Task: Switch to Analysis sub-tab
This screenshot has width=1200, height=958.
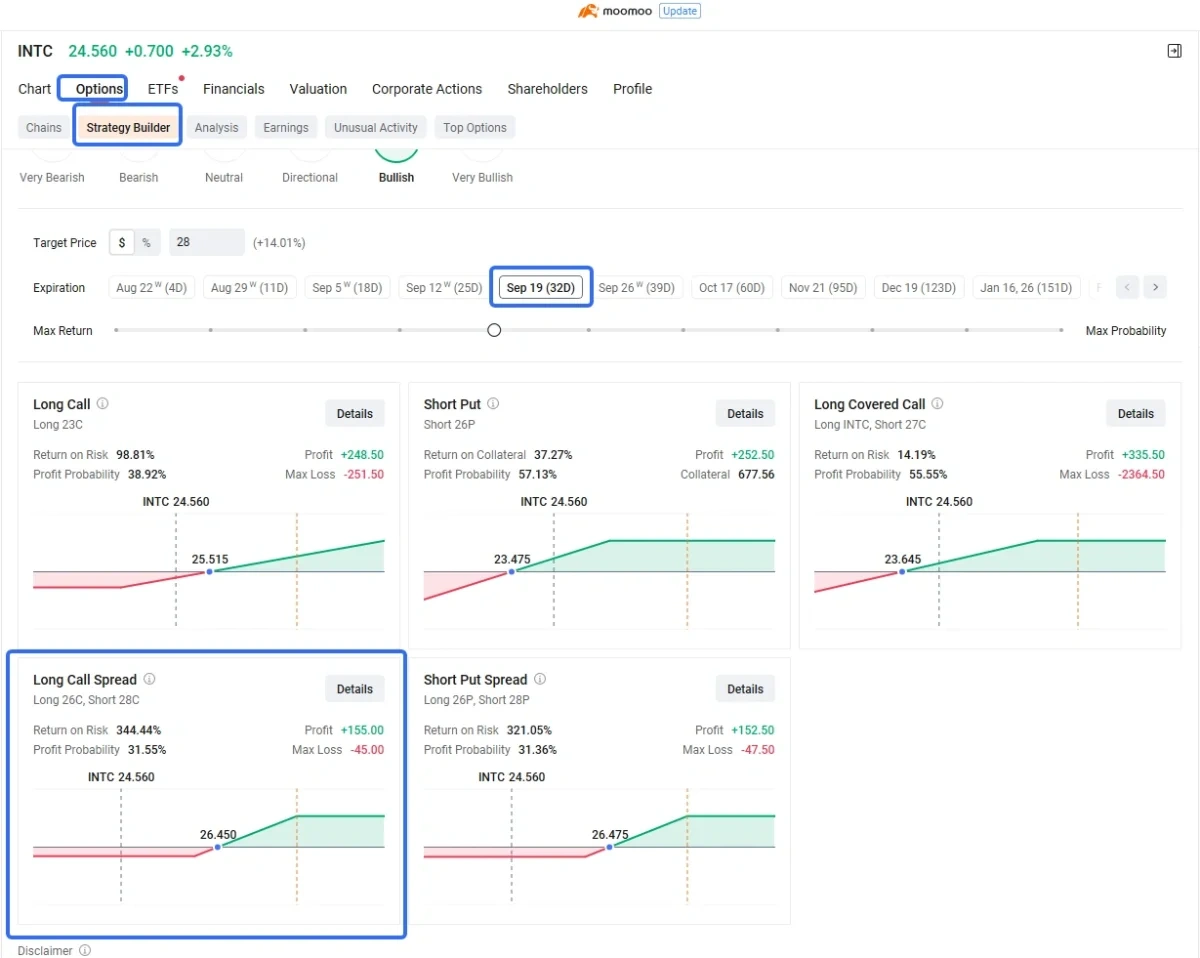Action: [x=217, y=128]
